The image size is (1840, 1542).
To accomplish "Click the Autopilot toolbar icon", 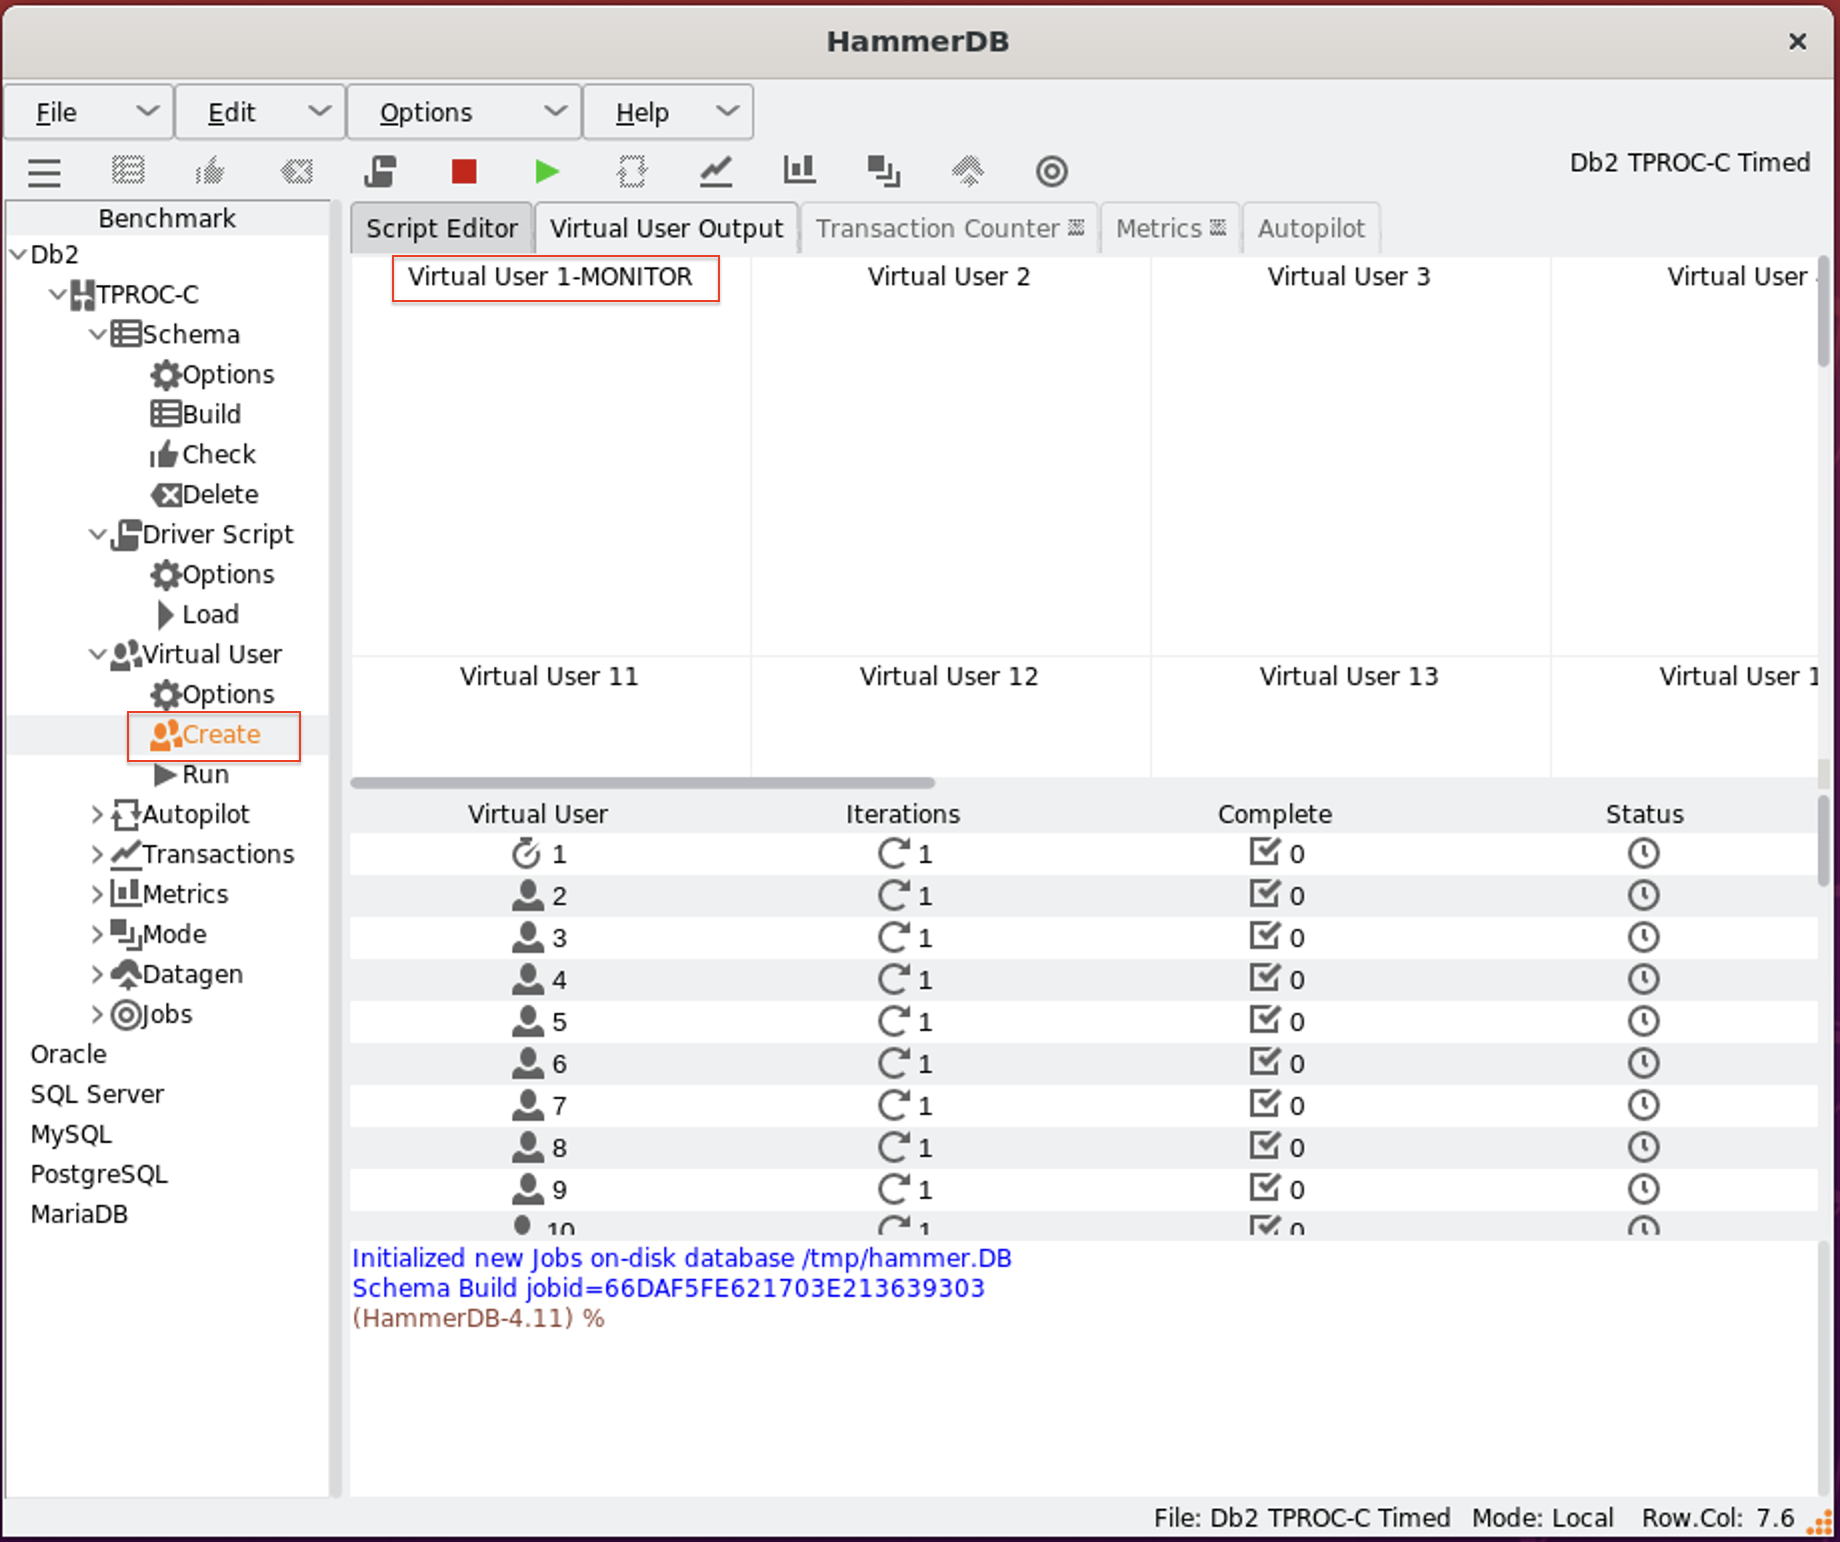I will (x=631, y=172).
